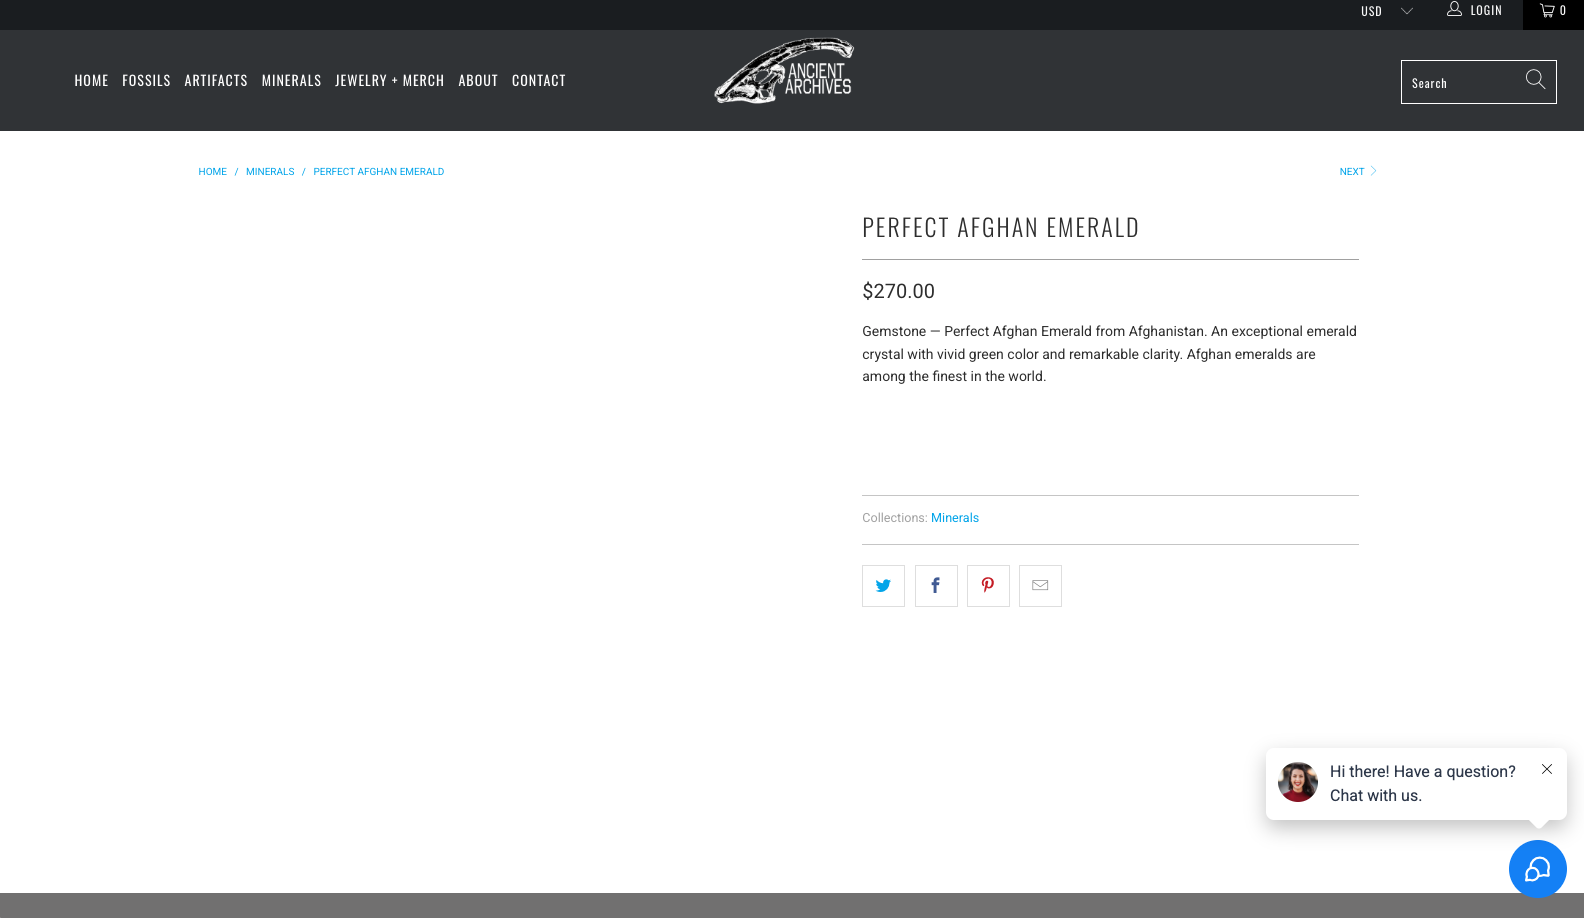Click the Ancient Archives skull logo
Screen dimensions: 1584x918
pyautogui.click(x=784, y=71)
